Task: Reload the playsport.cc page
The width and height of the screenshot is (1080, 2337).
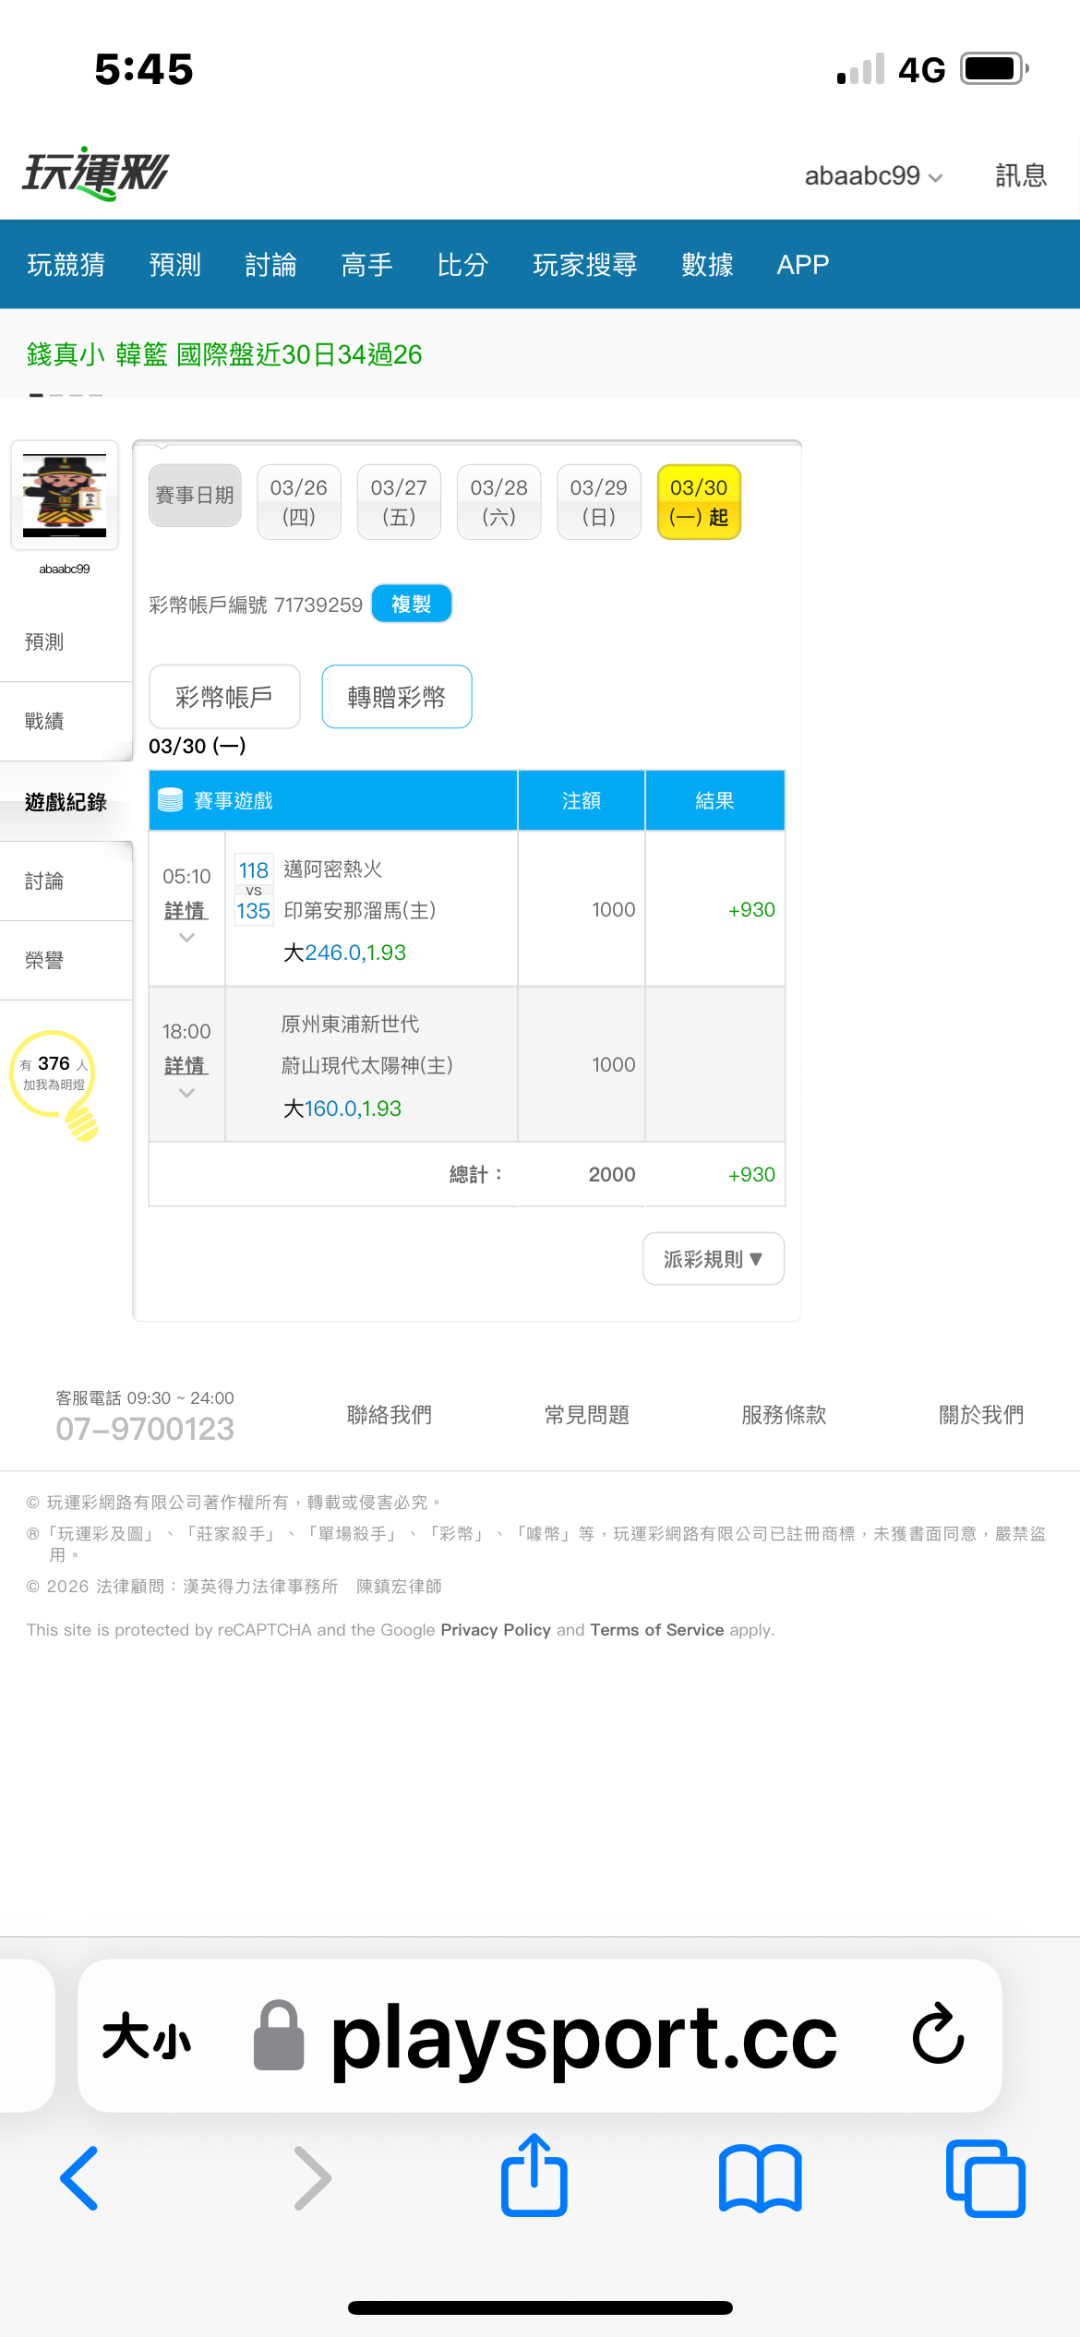Action: tap(937, 2034)
